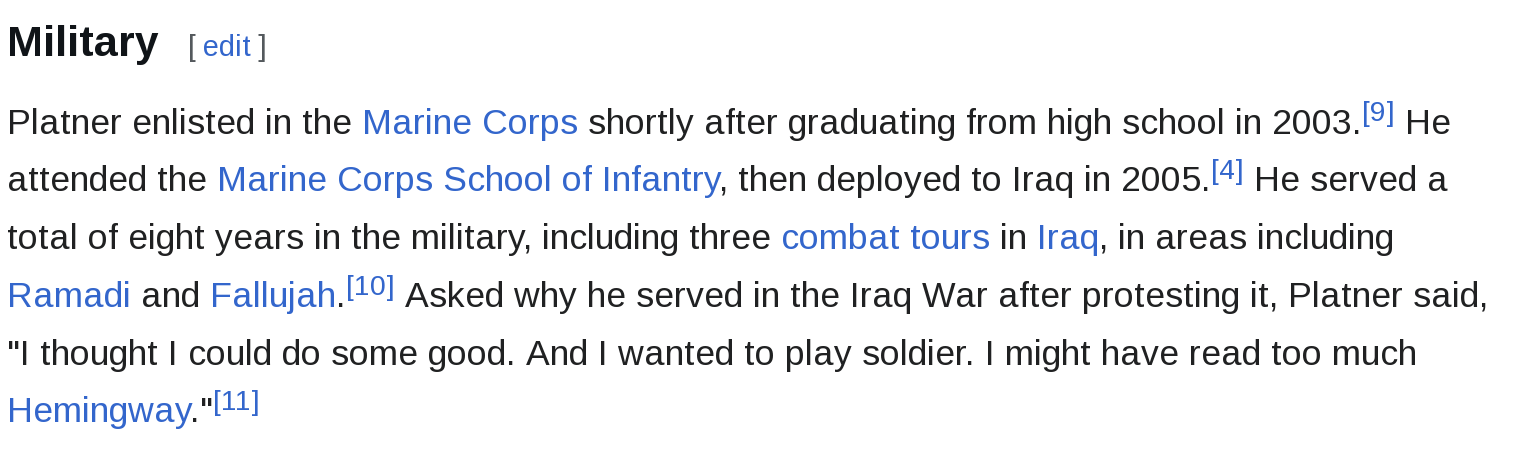
Task: Click the Hemingway link
Action: coord(98,410)
